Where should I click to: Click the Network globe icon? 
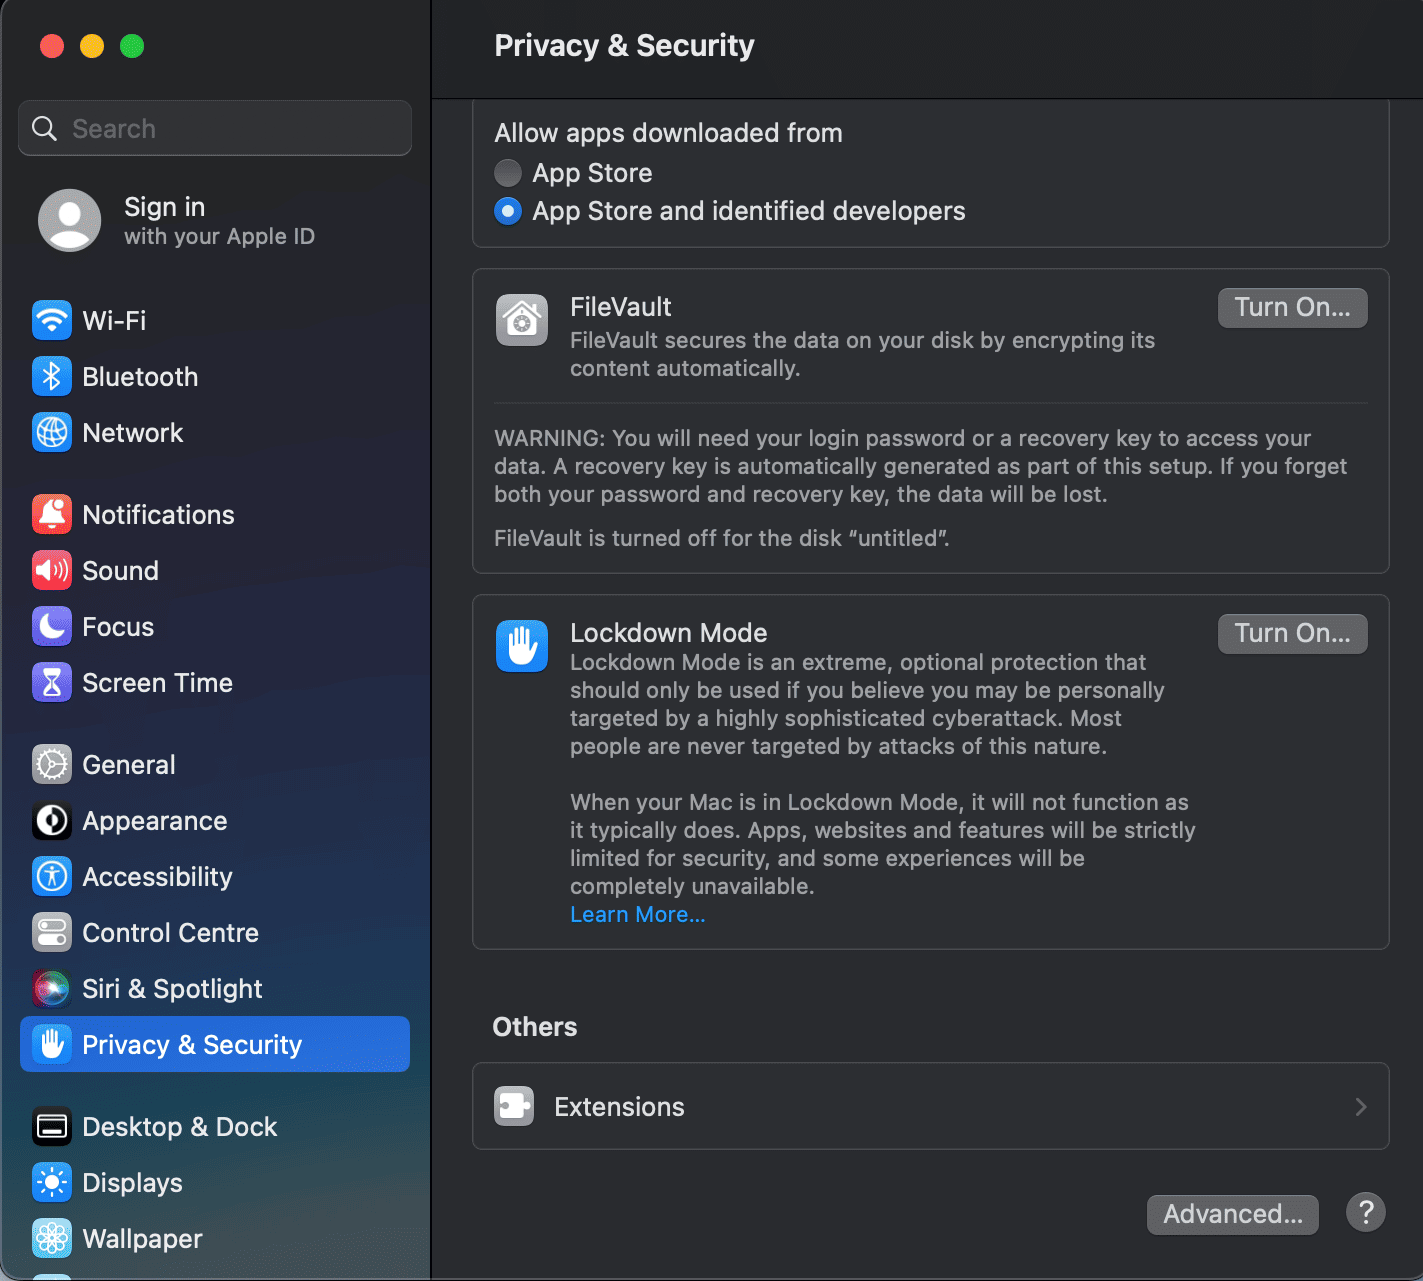tap(52, 432)
